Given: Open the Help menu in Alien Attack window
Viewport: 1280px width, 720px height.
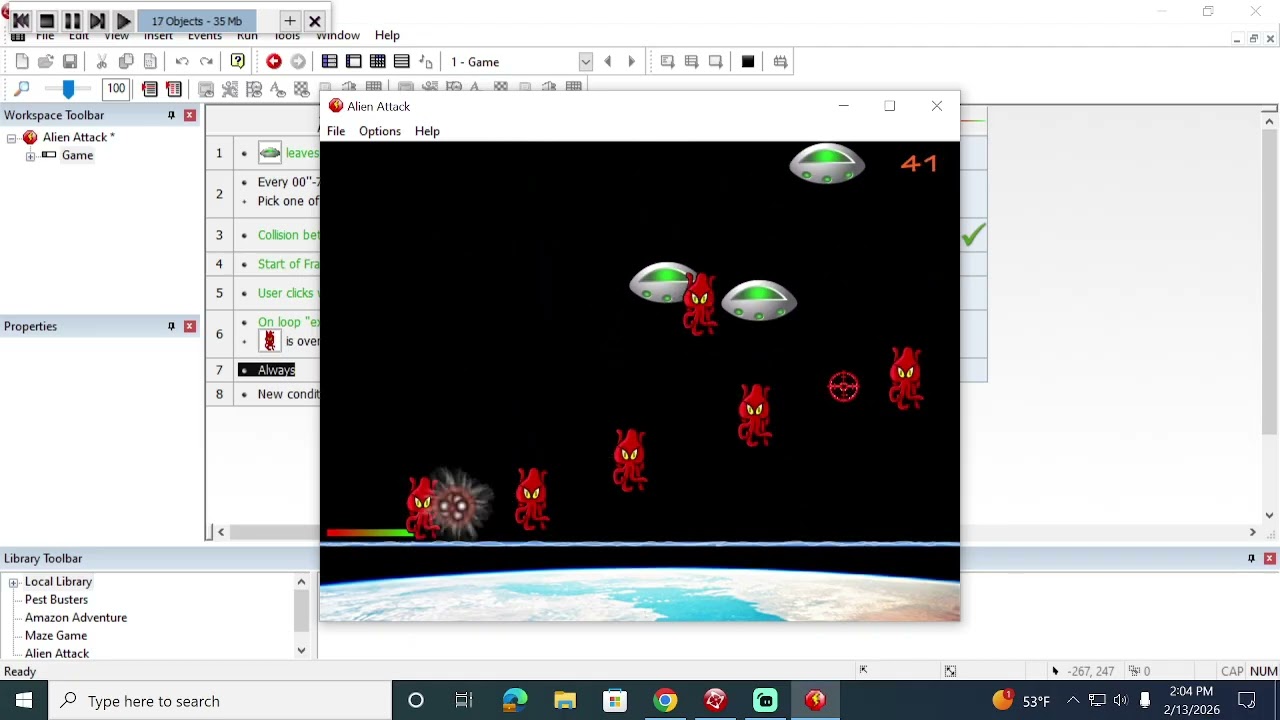Looking at the screenshot, I should [x=427, y=131].
